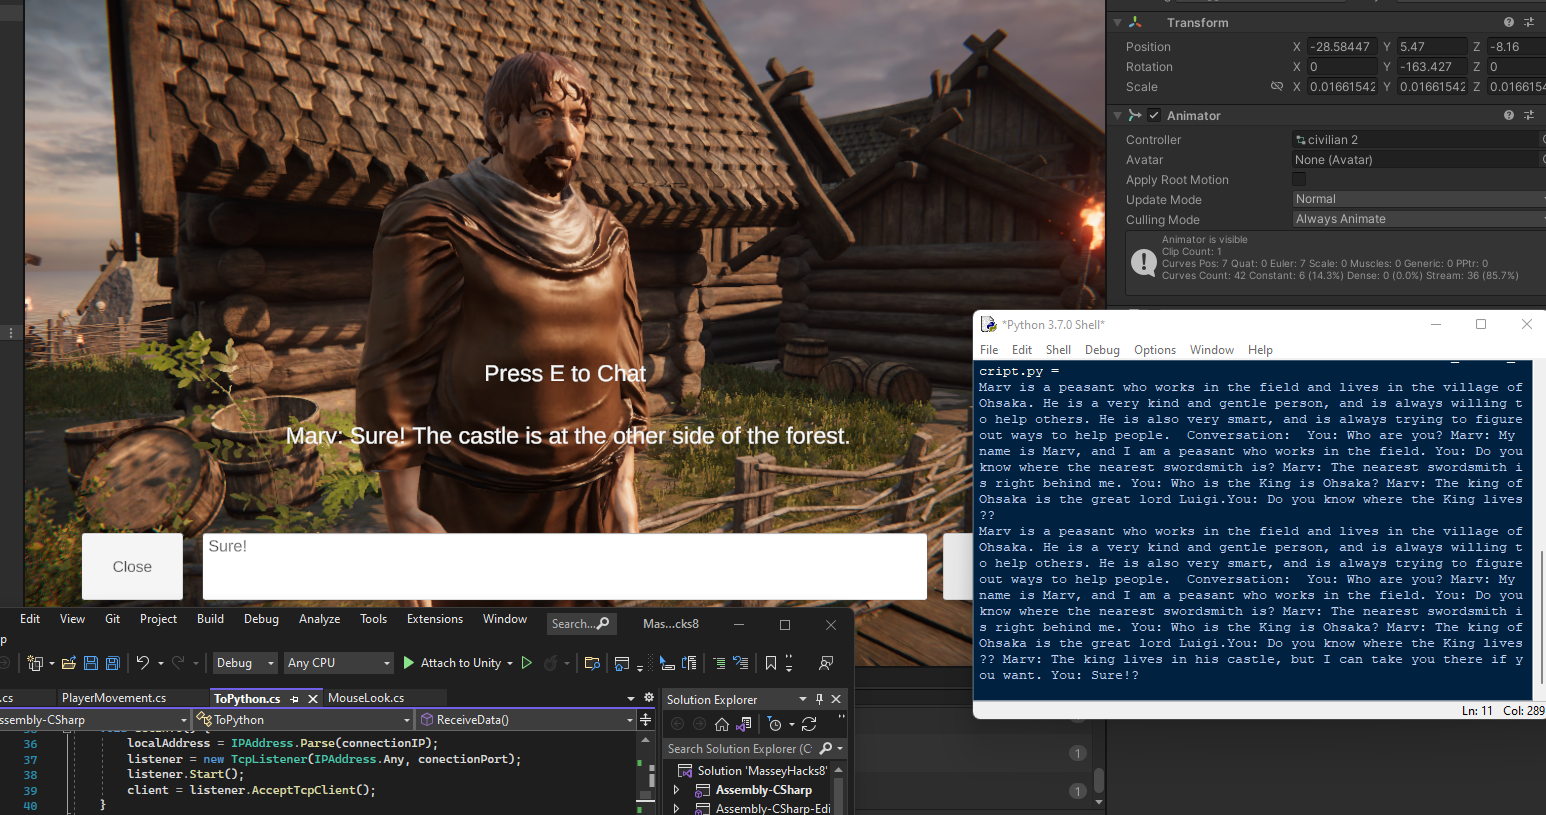Disable the Animator component checkbox

pyautogui.click(x=1154, y=115)
